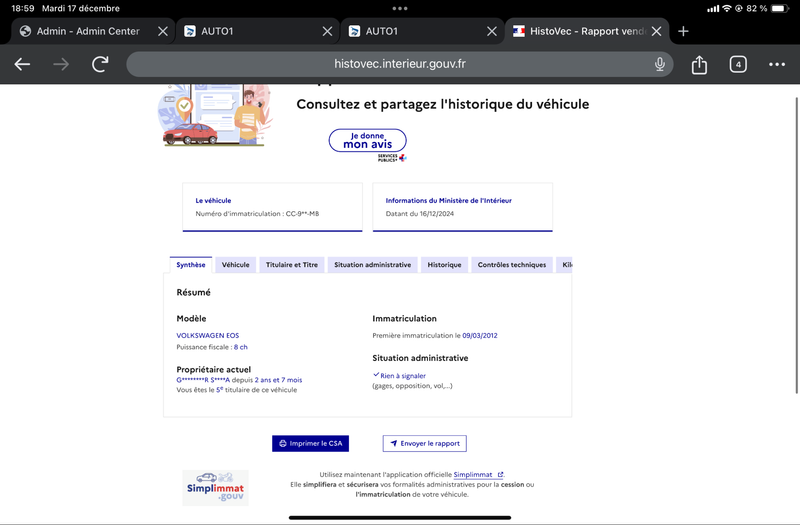Click the Imprimer le CSA button
Screen dimensions: 800x525
(310, 443)
